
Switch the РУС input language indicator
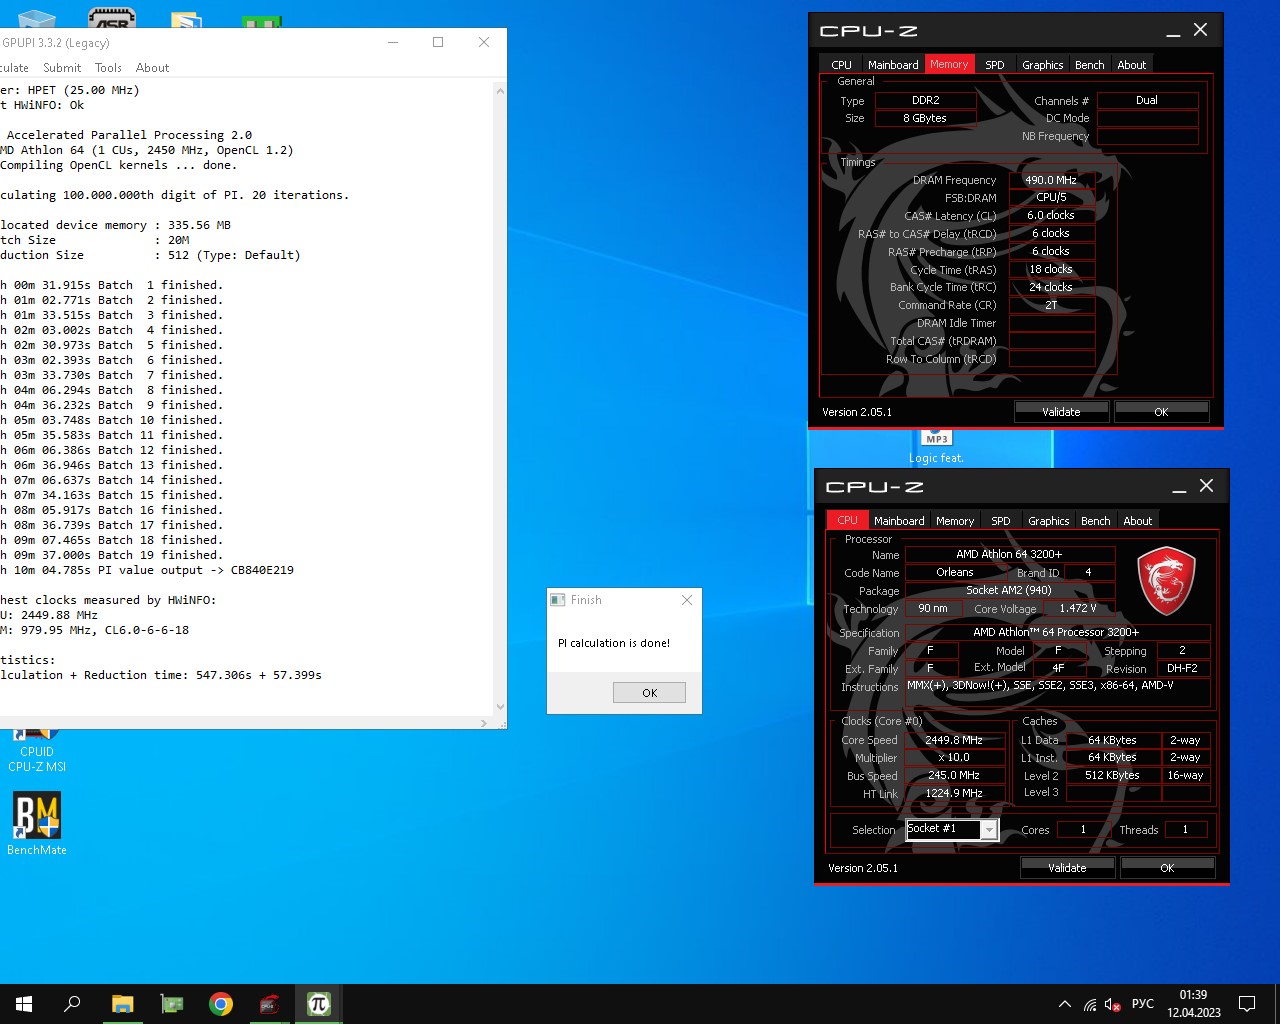coord(1143,1004)
